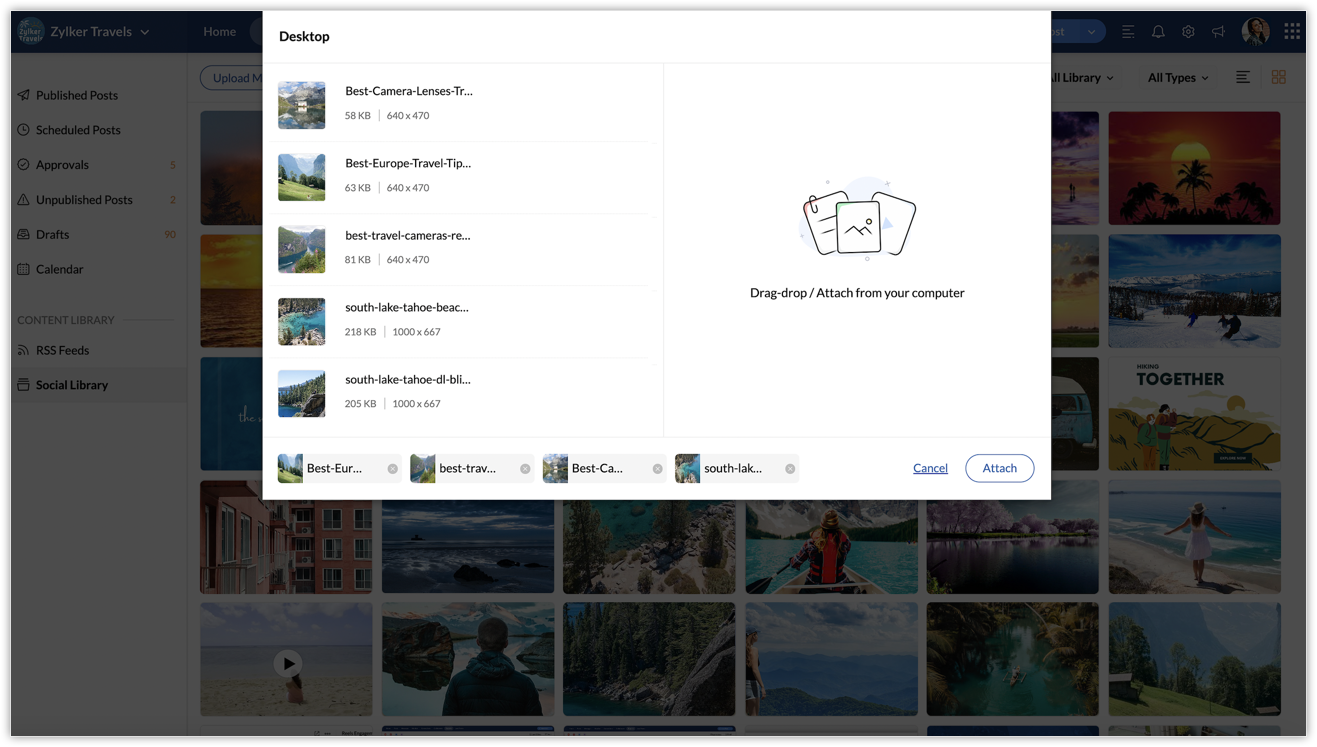Switch library to grid view
Image resolution: width=1317 pixels, height=747 pixels.
[1279, 77]
